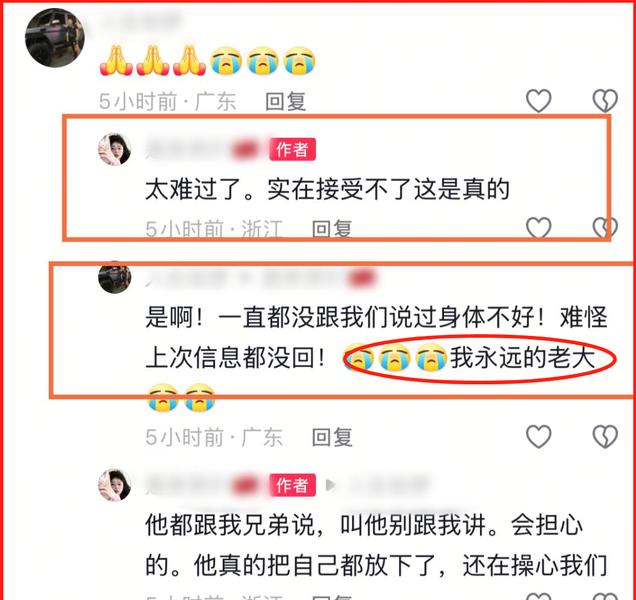Tap the 作者 badge on first author reply
Viewport: 636px width, 600px height.
coord(292,149)
